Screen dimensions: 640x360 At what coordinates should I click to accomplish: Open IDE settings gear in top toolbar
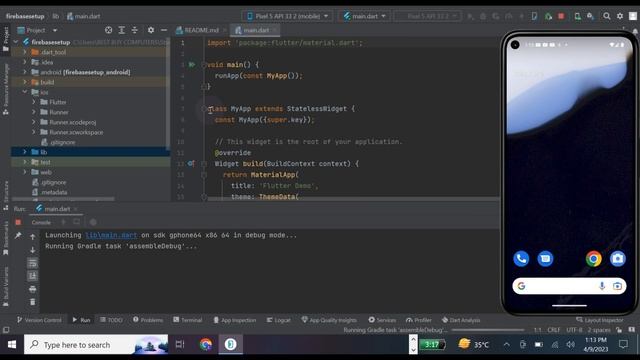pyautogui.click(x=620, y=16)
